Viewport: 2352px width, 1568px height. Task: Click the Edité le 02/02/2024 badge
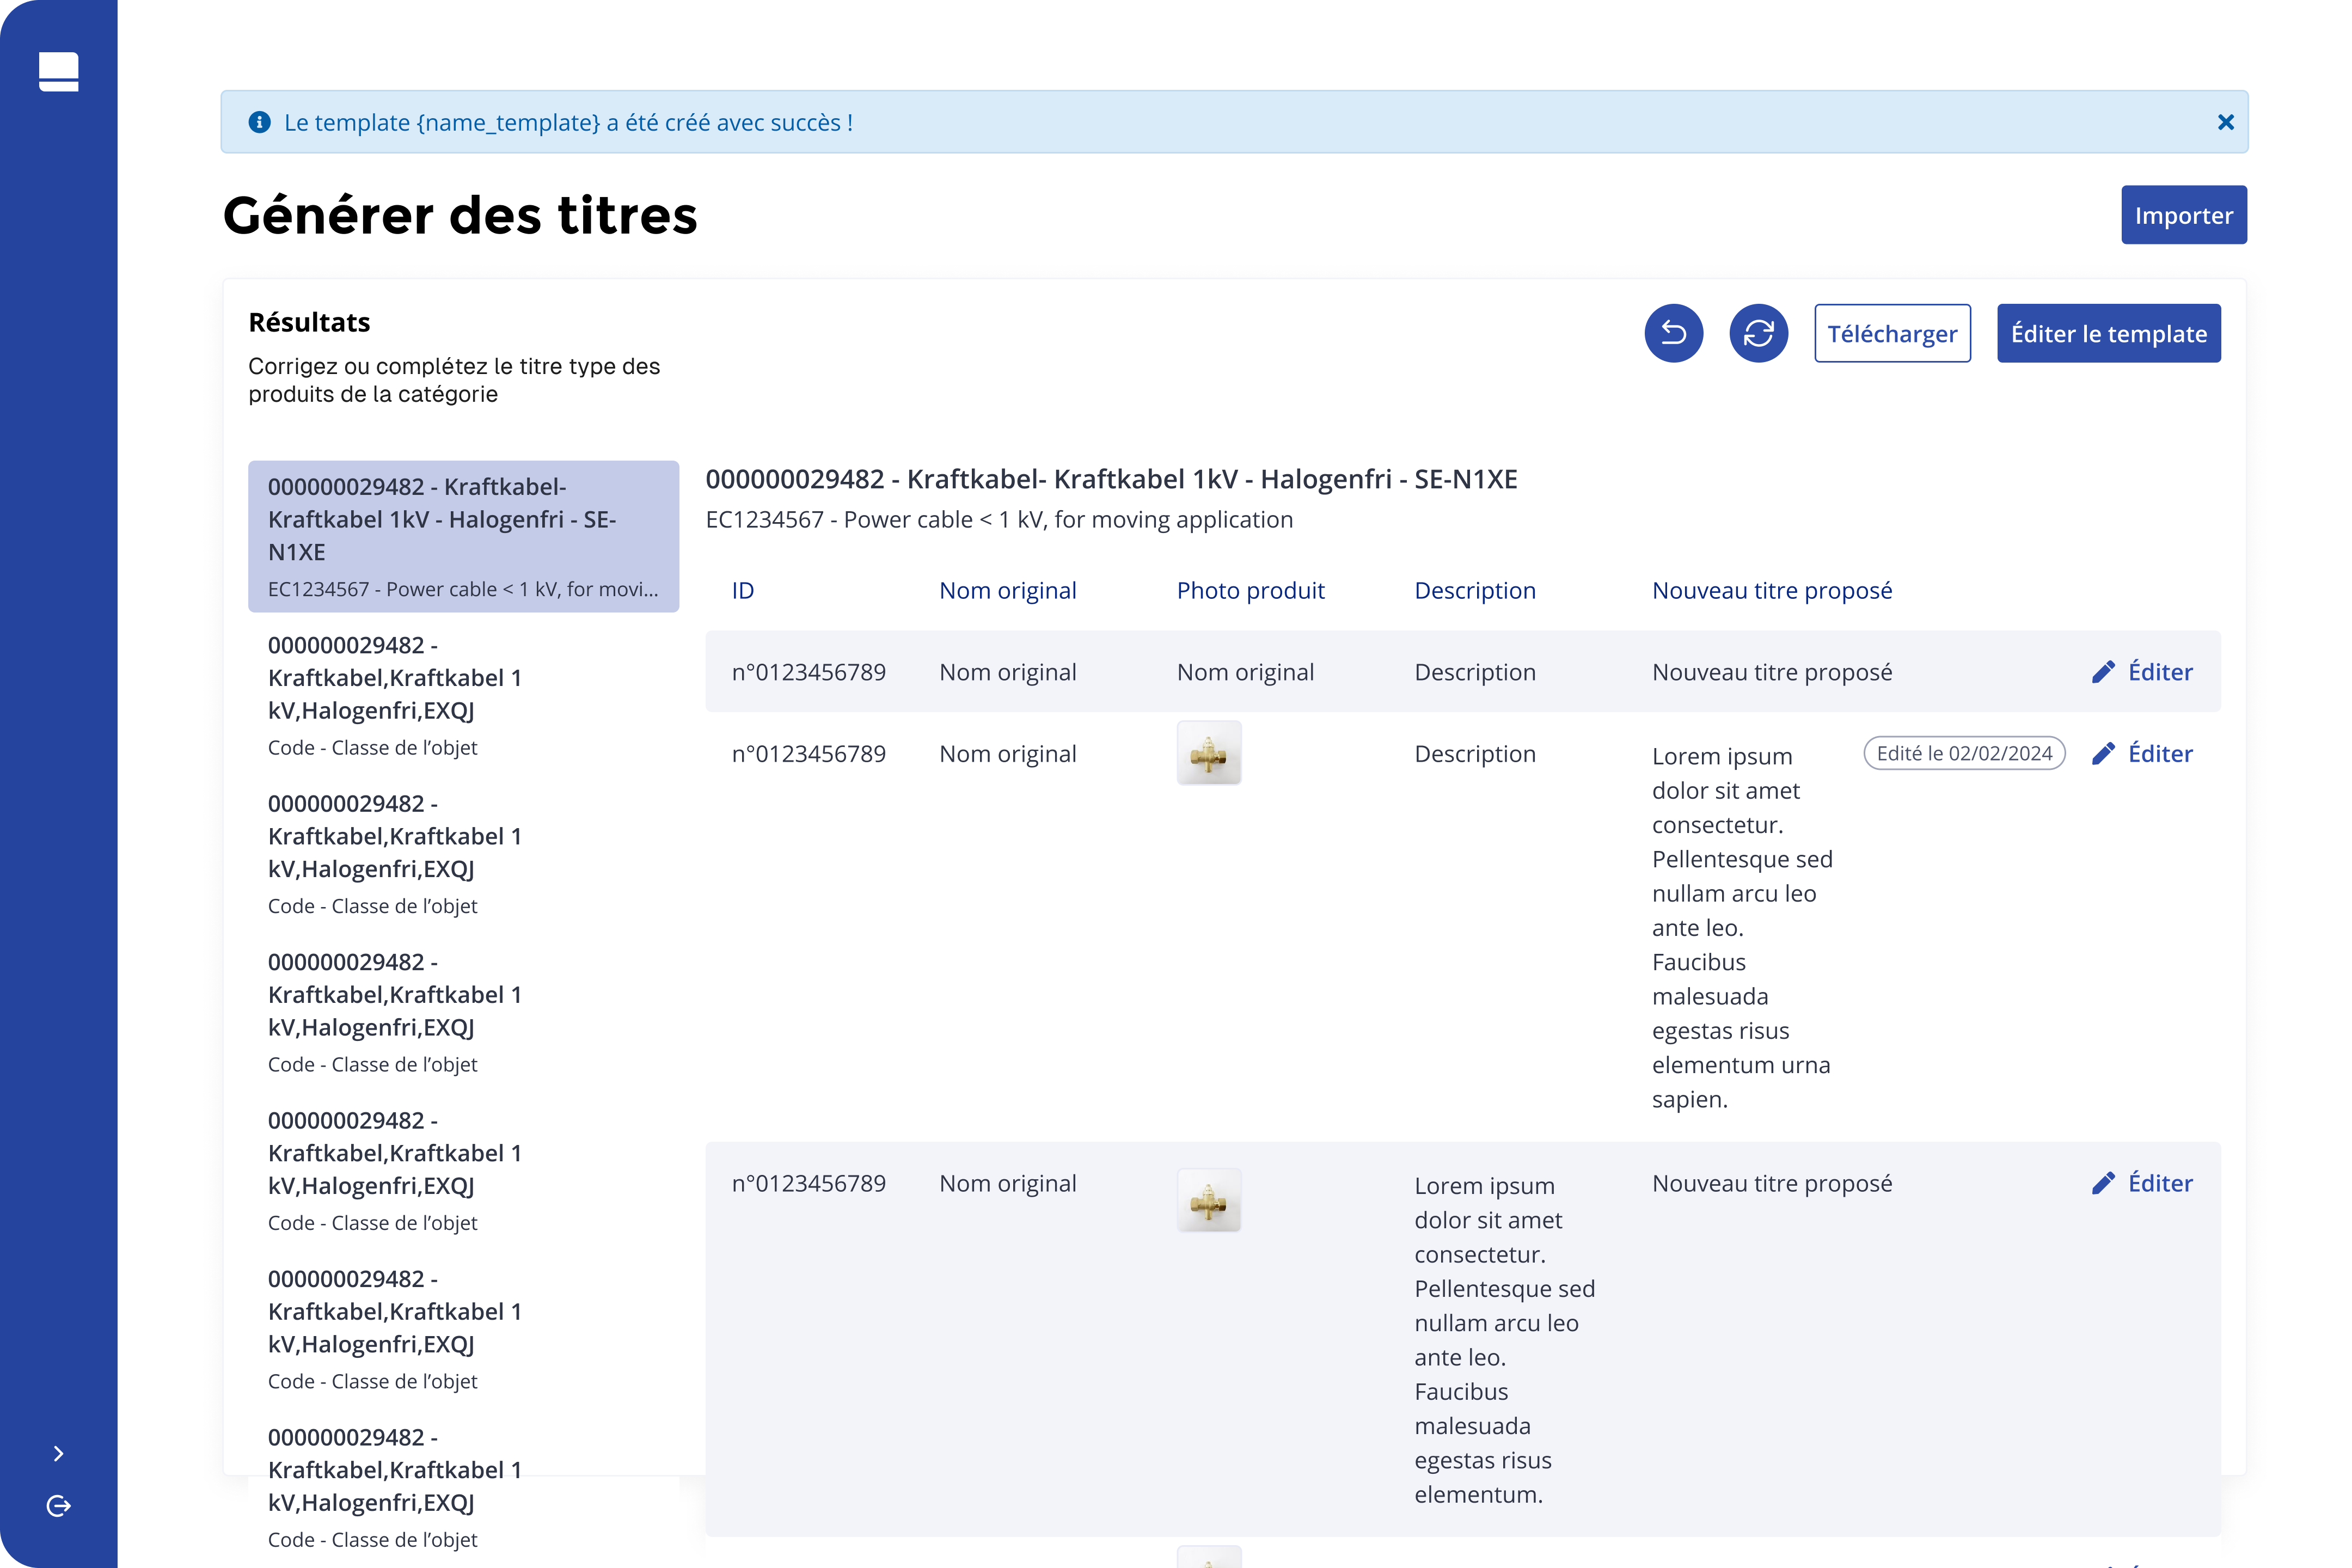1963,753
